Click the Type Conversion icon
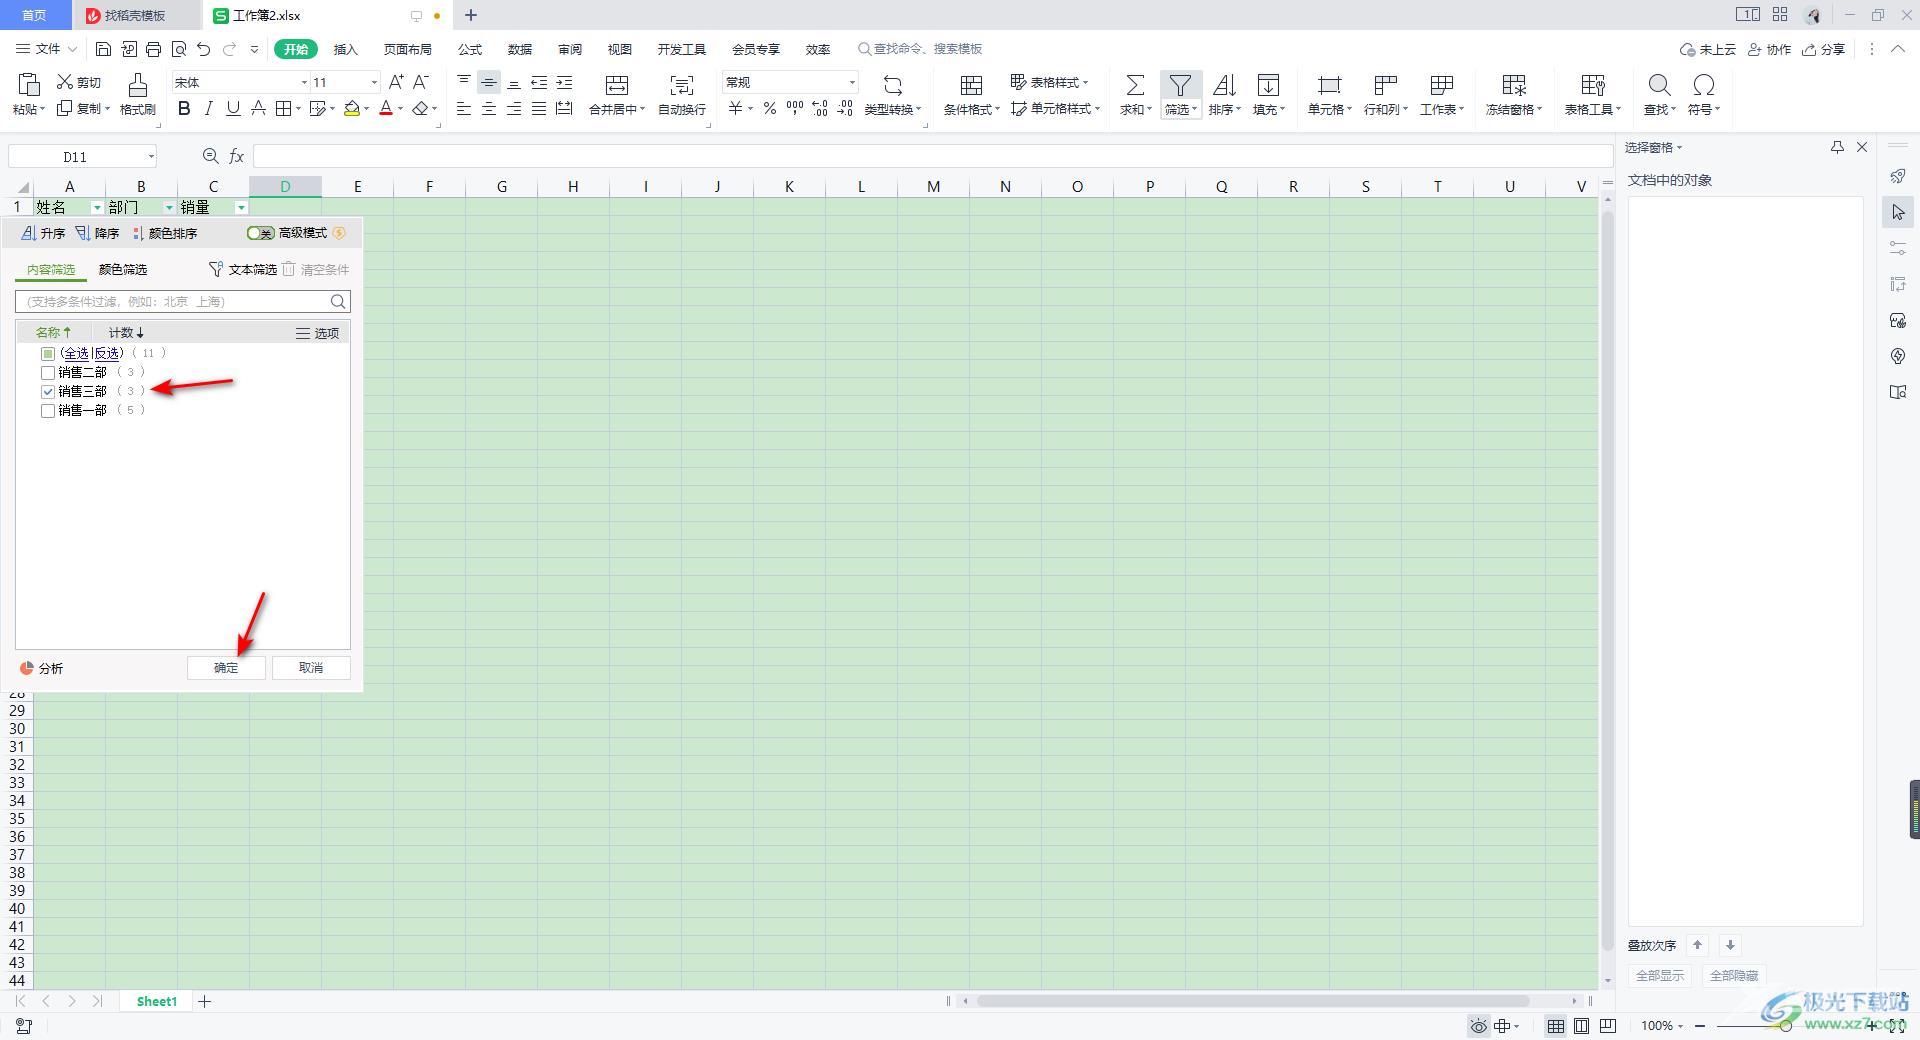 click(x=892, y=85)
